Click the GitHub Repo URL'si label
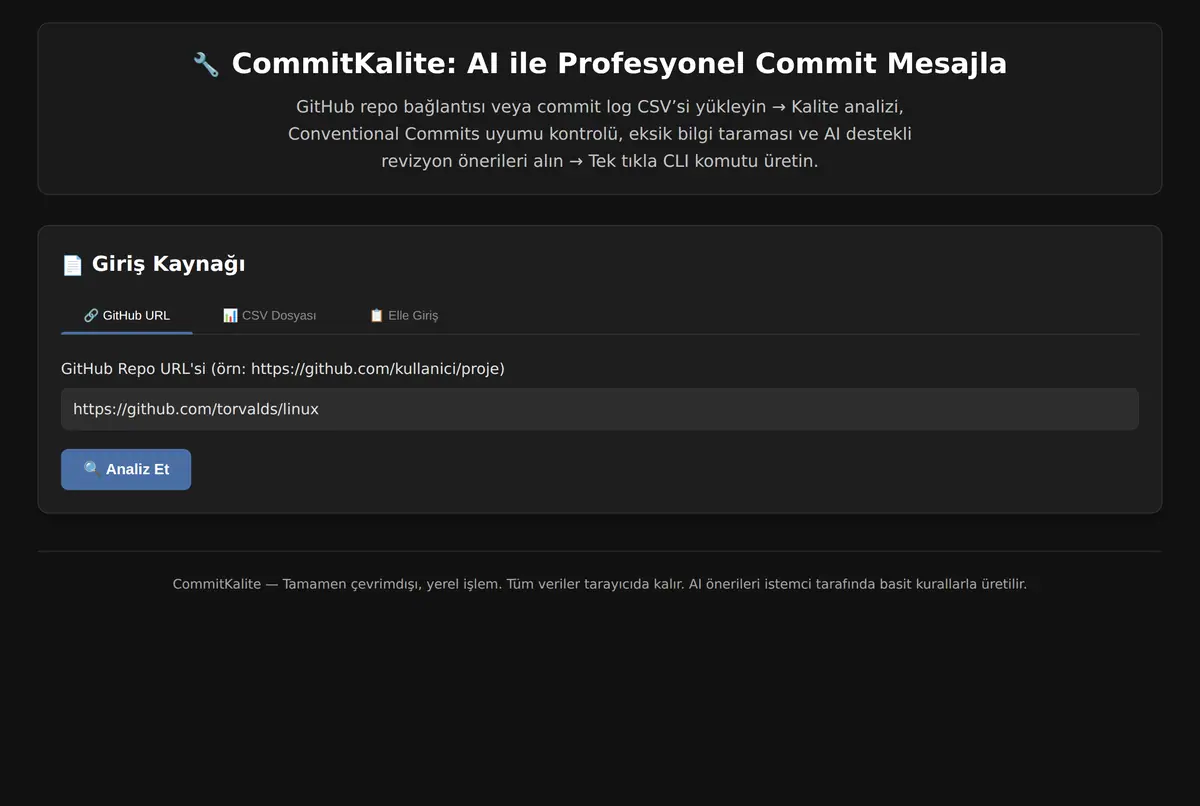Viewport: 1200px width, 806px height. click(x=283, y=369)
